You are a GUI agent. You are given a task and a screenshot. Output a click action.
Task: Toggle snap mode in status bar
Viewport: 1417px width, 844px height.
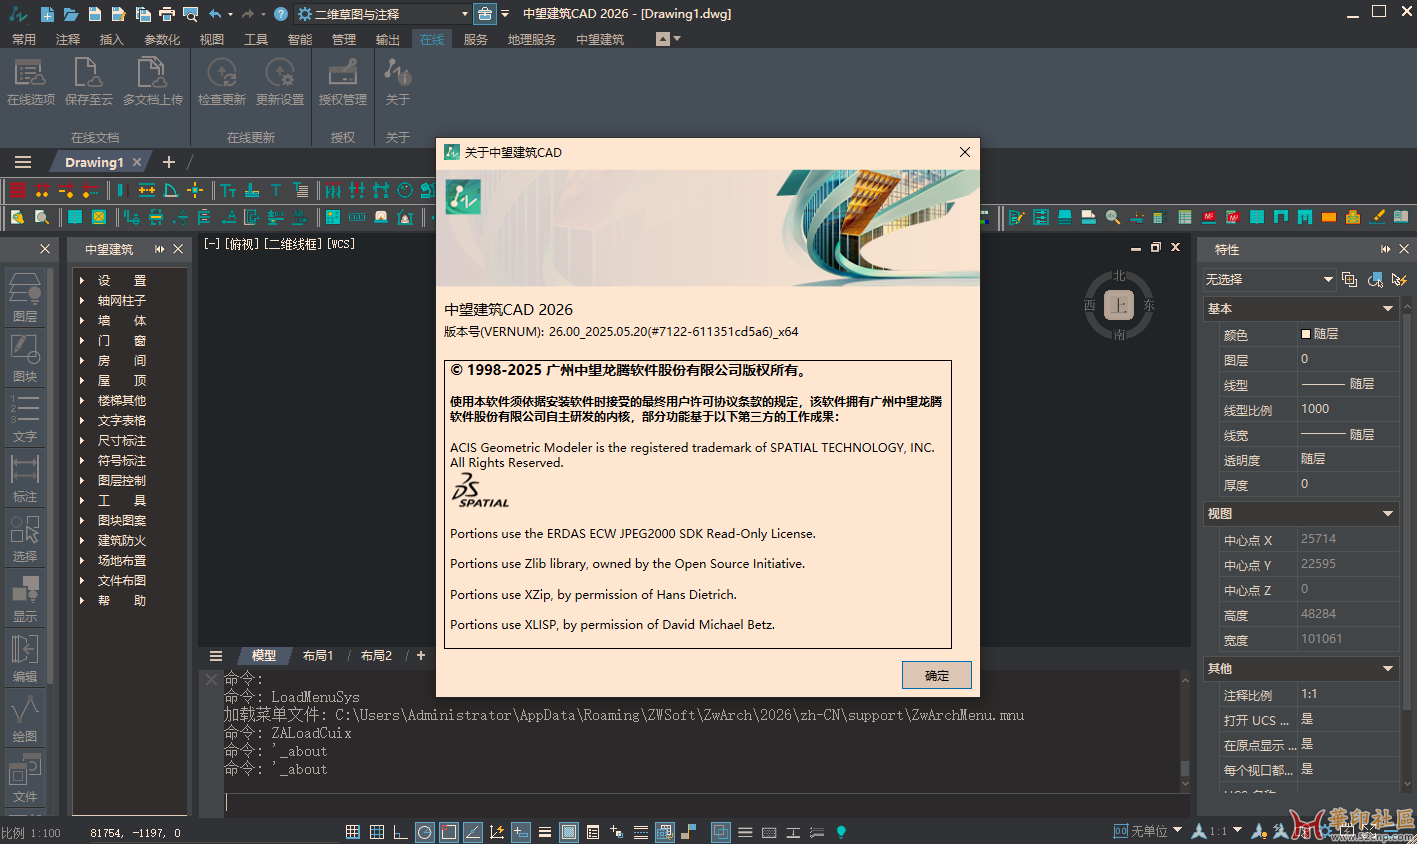(x=353, y=832)
